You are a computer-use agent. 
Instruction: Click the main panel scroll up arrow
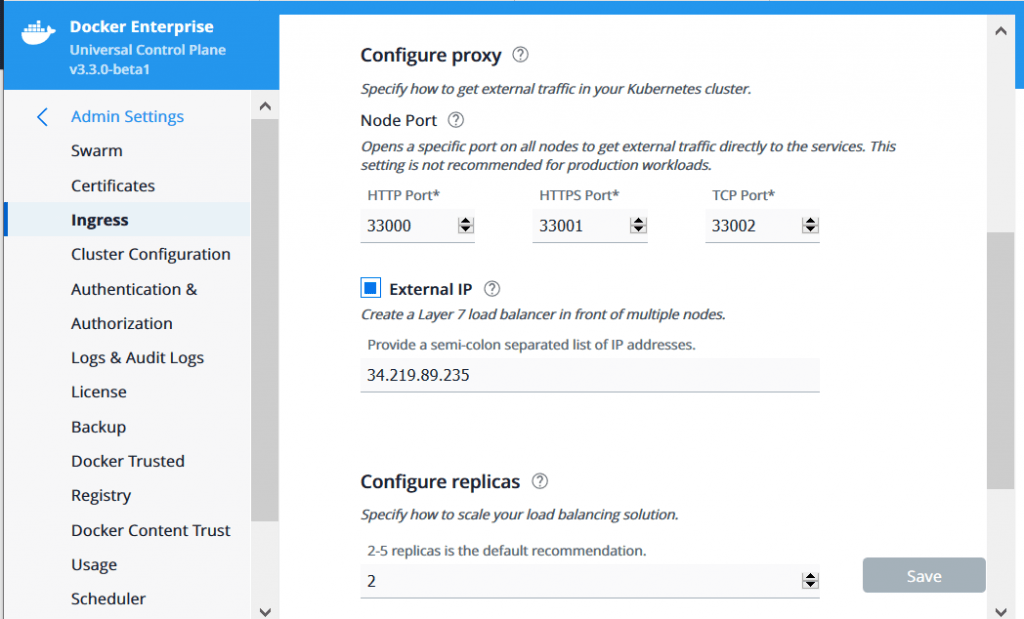click(x=1000, y=31)
